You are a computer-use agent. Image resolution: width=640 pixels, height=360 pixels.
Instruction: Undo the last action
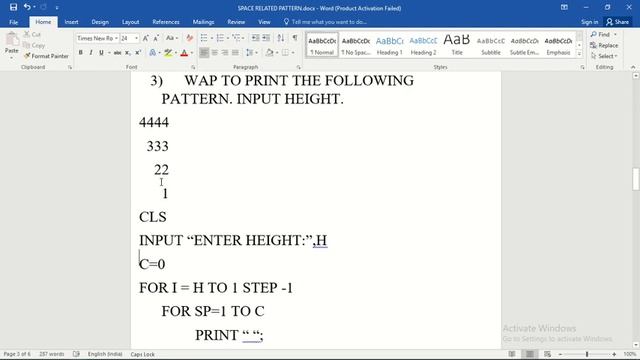(27, 7)
